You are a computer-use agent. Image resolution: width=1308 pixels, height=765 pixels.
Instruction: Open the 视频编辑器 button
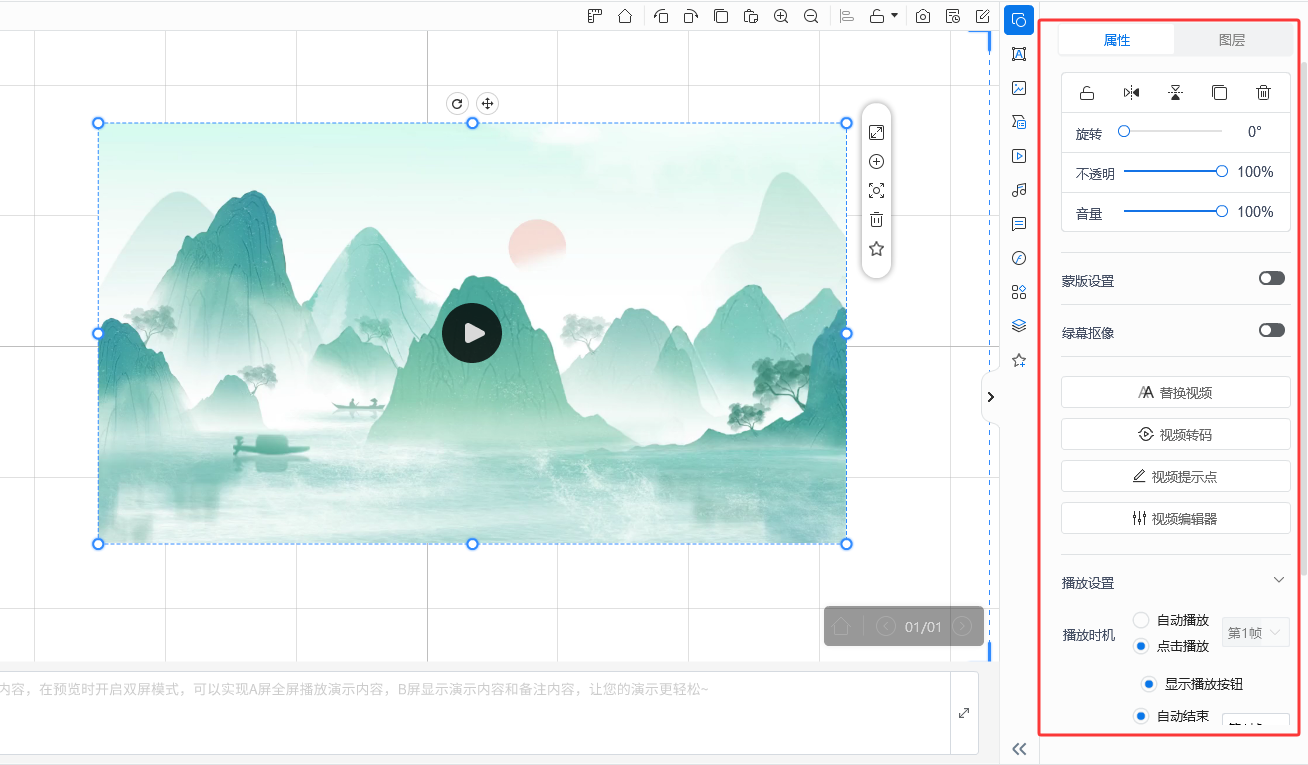1175,519
